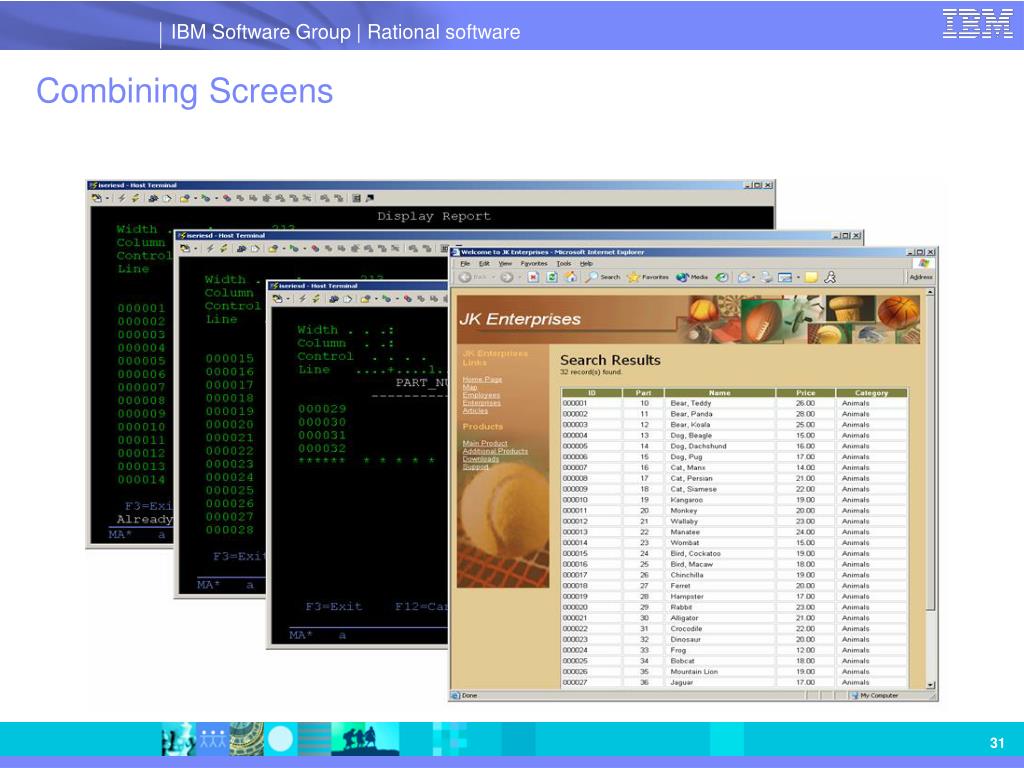Click the 'Dog, Dachshund' cell in results
Viewport: 1024px width, 768px height.
[x=720, y=447]
